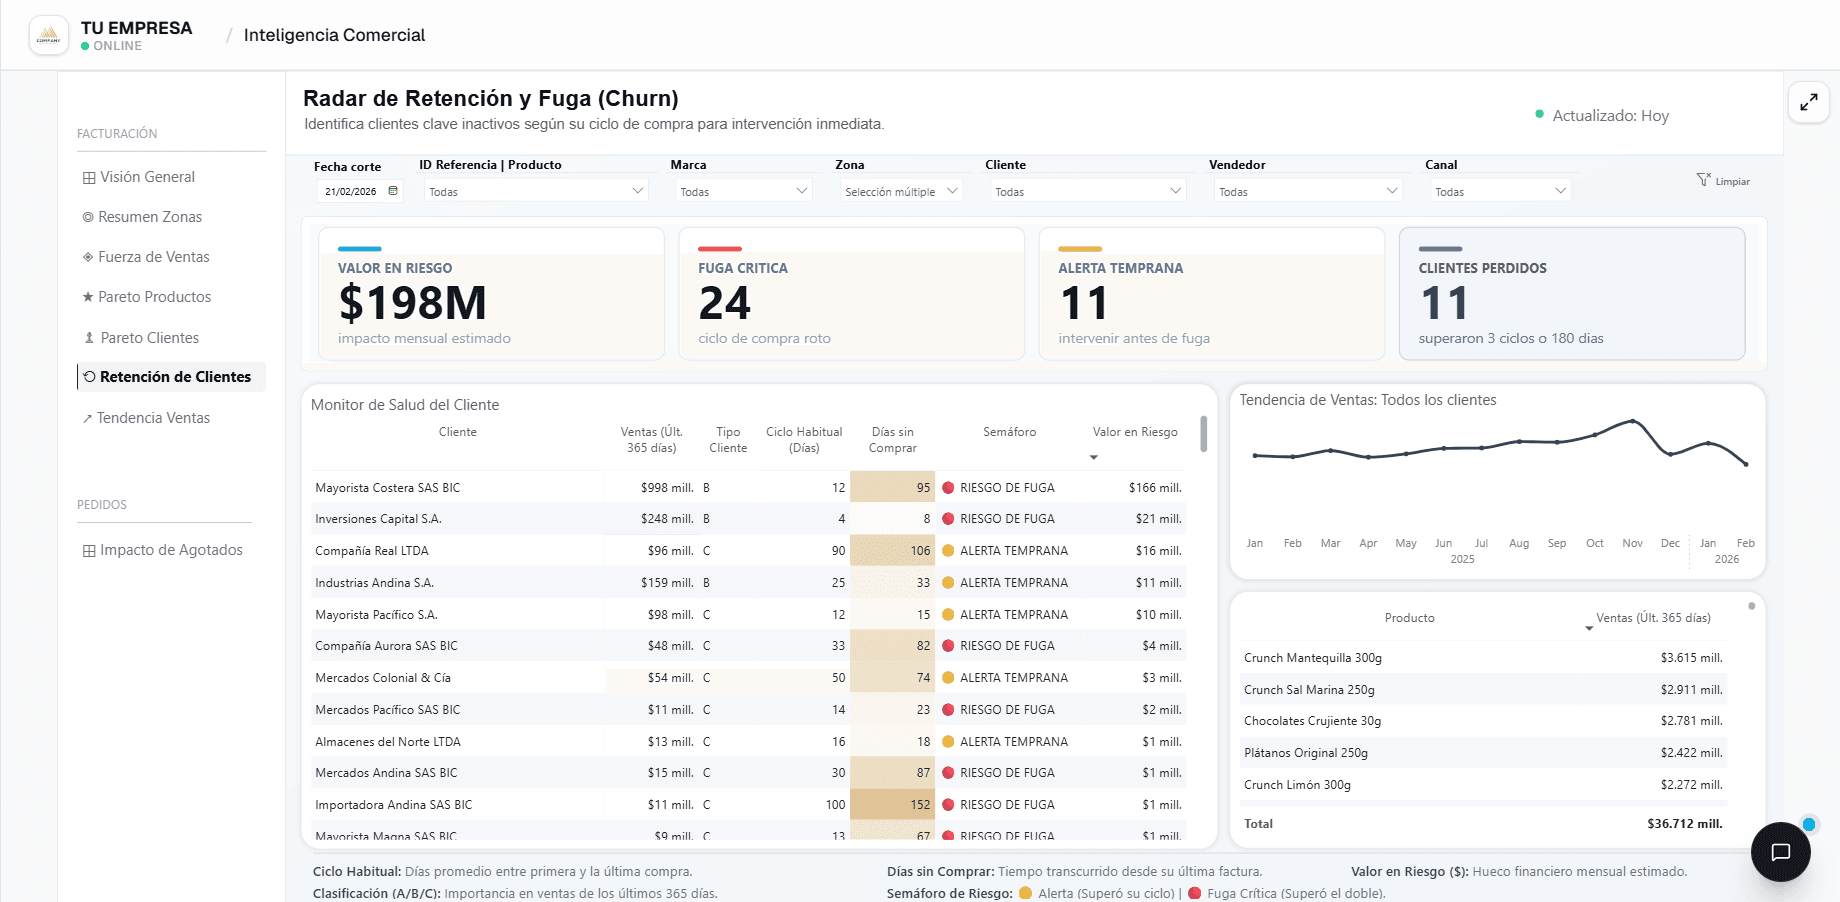Click the client table vertical scrollbar

click(x=1204, y=434)
